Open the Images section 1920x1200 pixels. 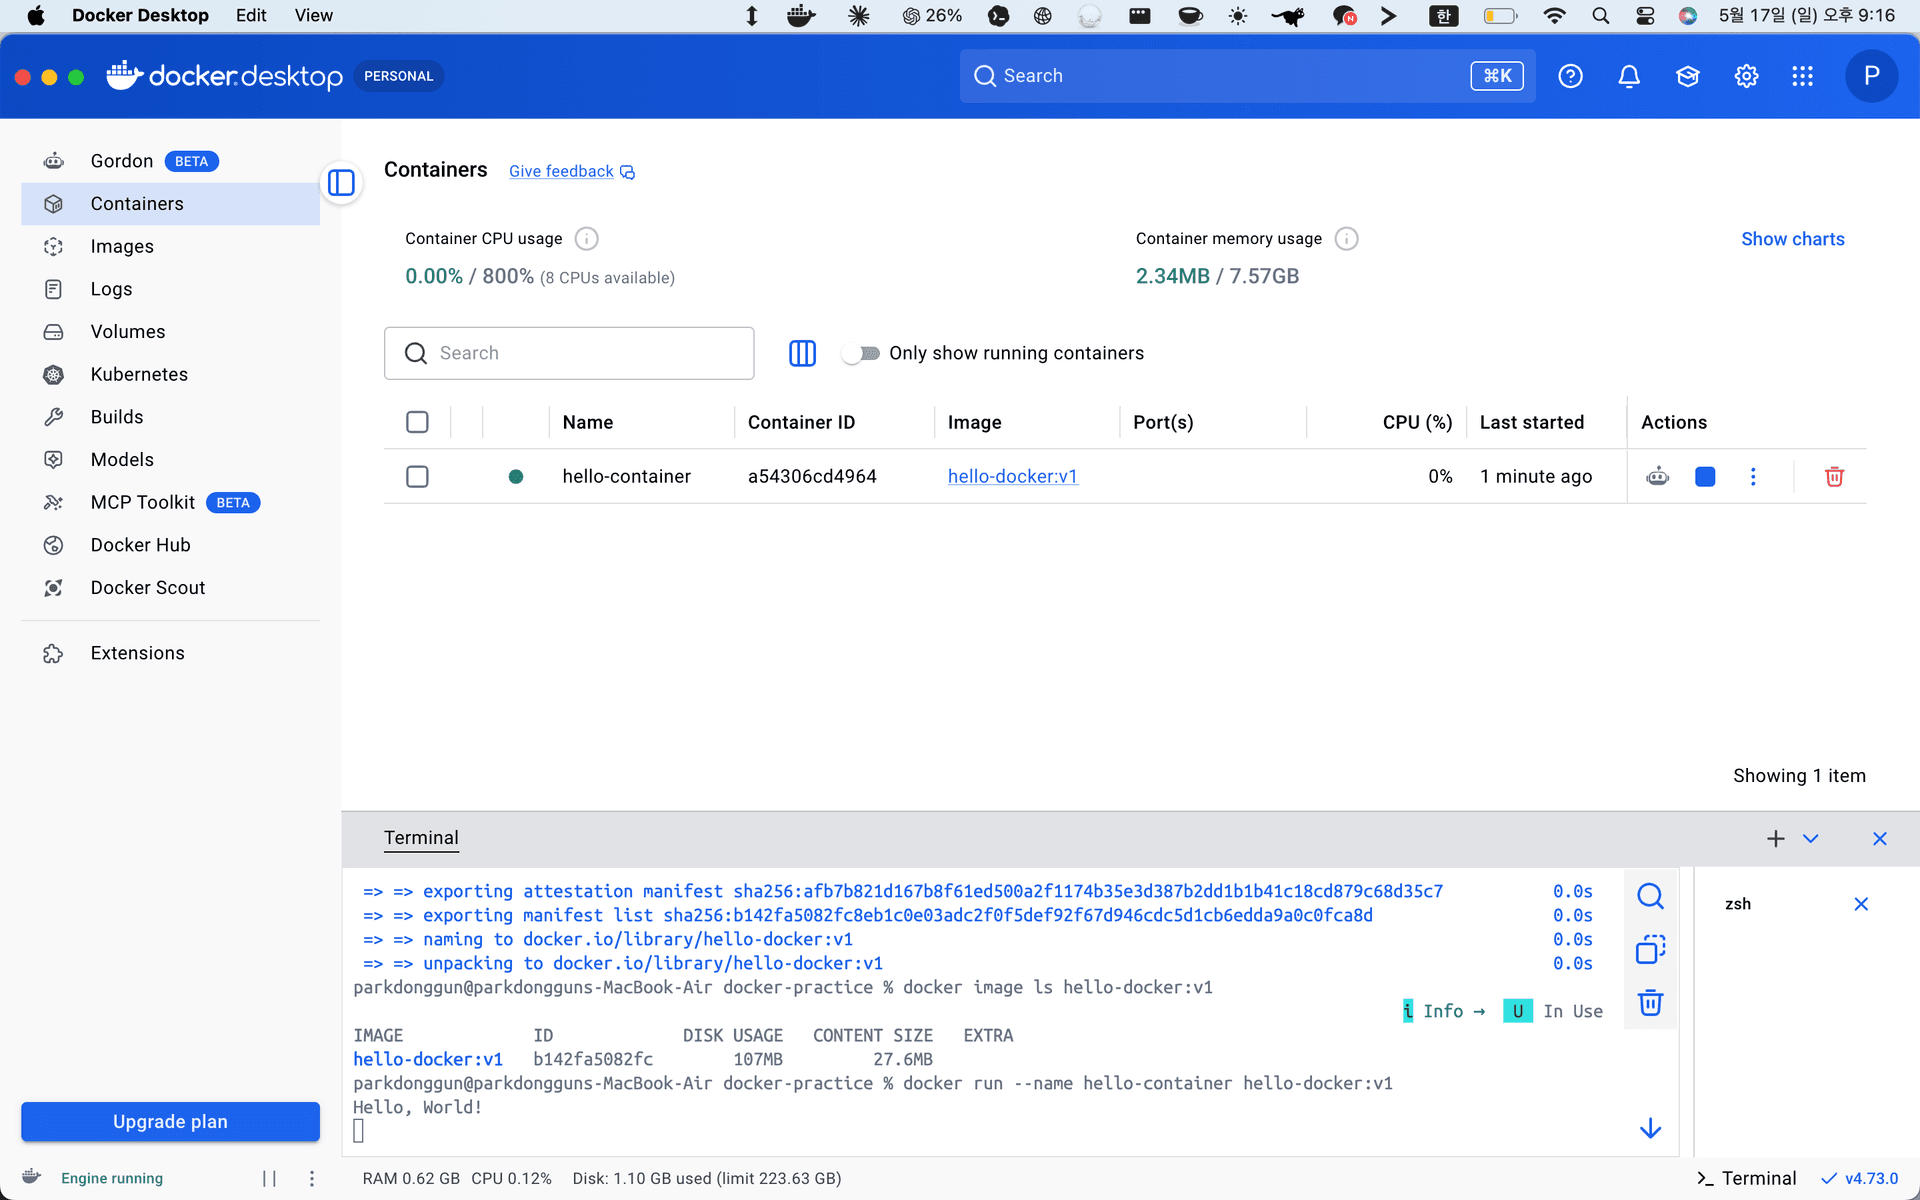[170, 246]
